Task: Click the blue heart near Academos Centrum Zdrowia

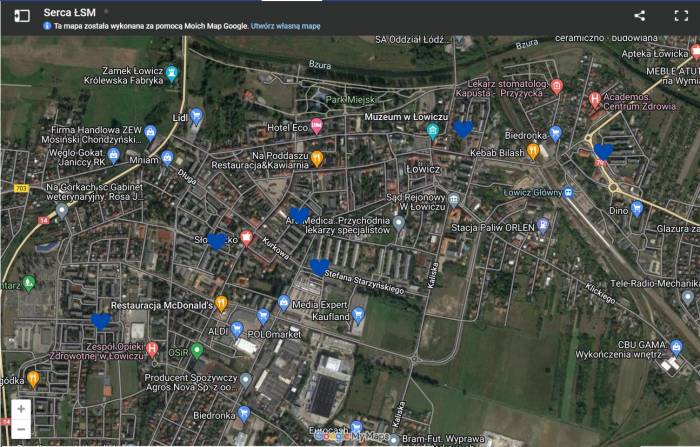Action: point(604,151)
